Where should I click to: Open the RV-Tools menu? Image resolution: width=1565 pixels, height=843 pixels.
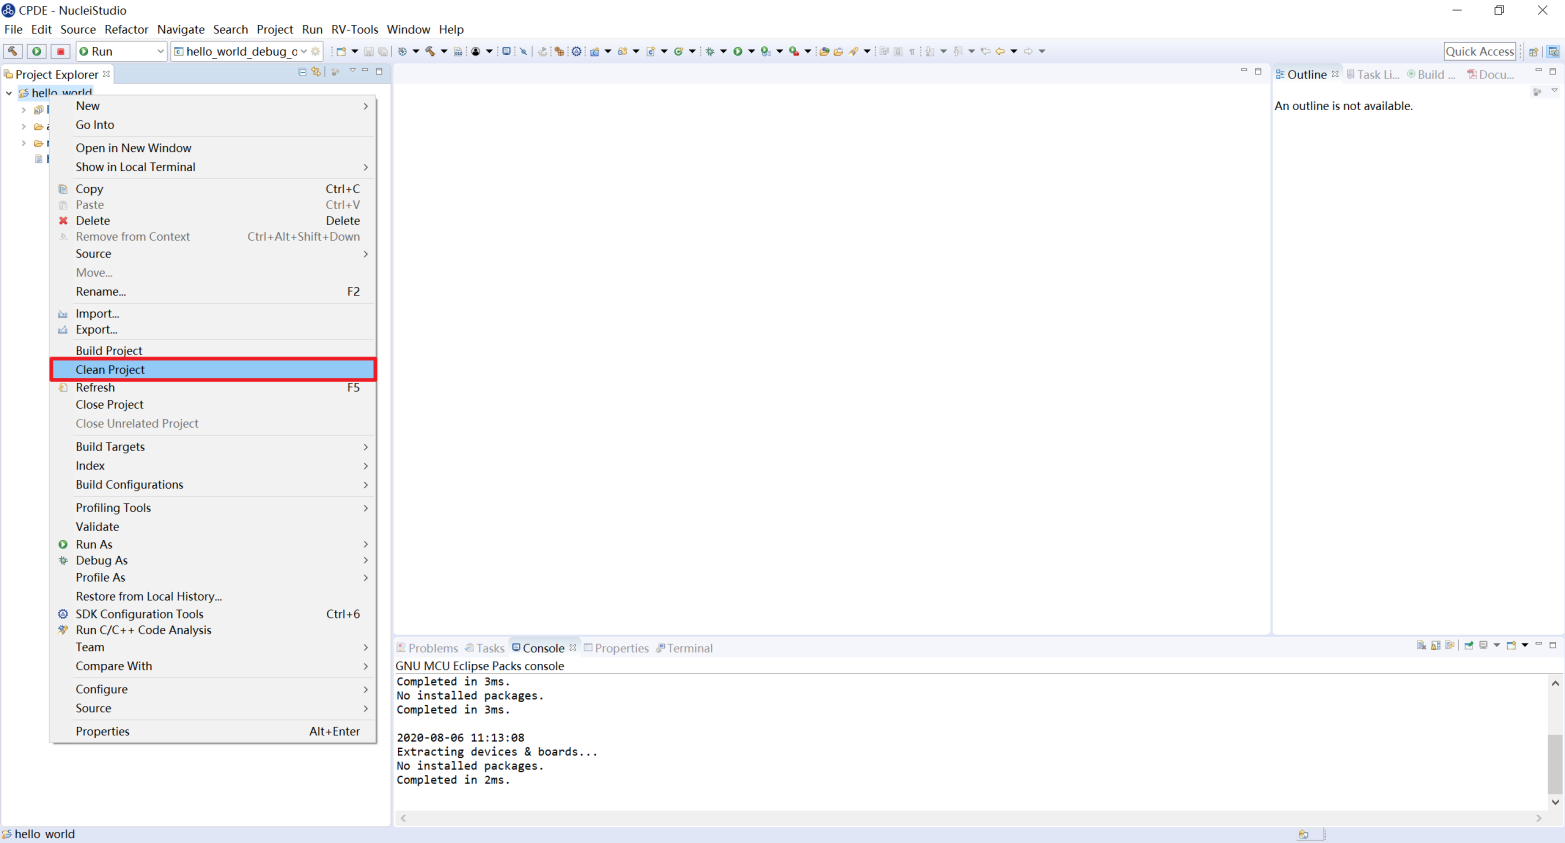[354, 29]
